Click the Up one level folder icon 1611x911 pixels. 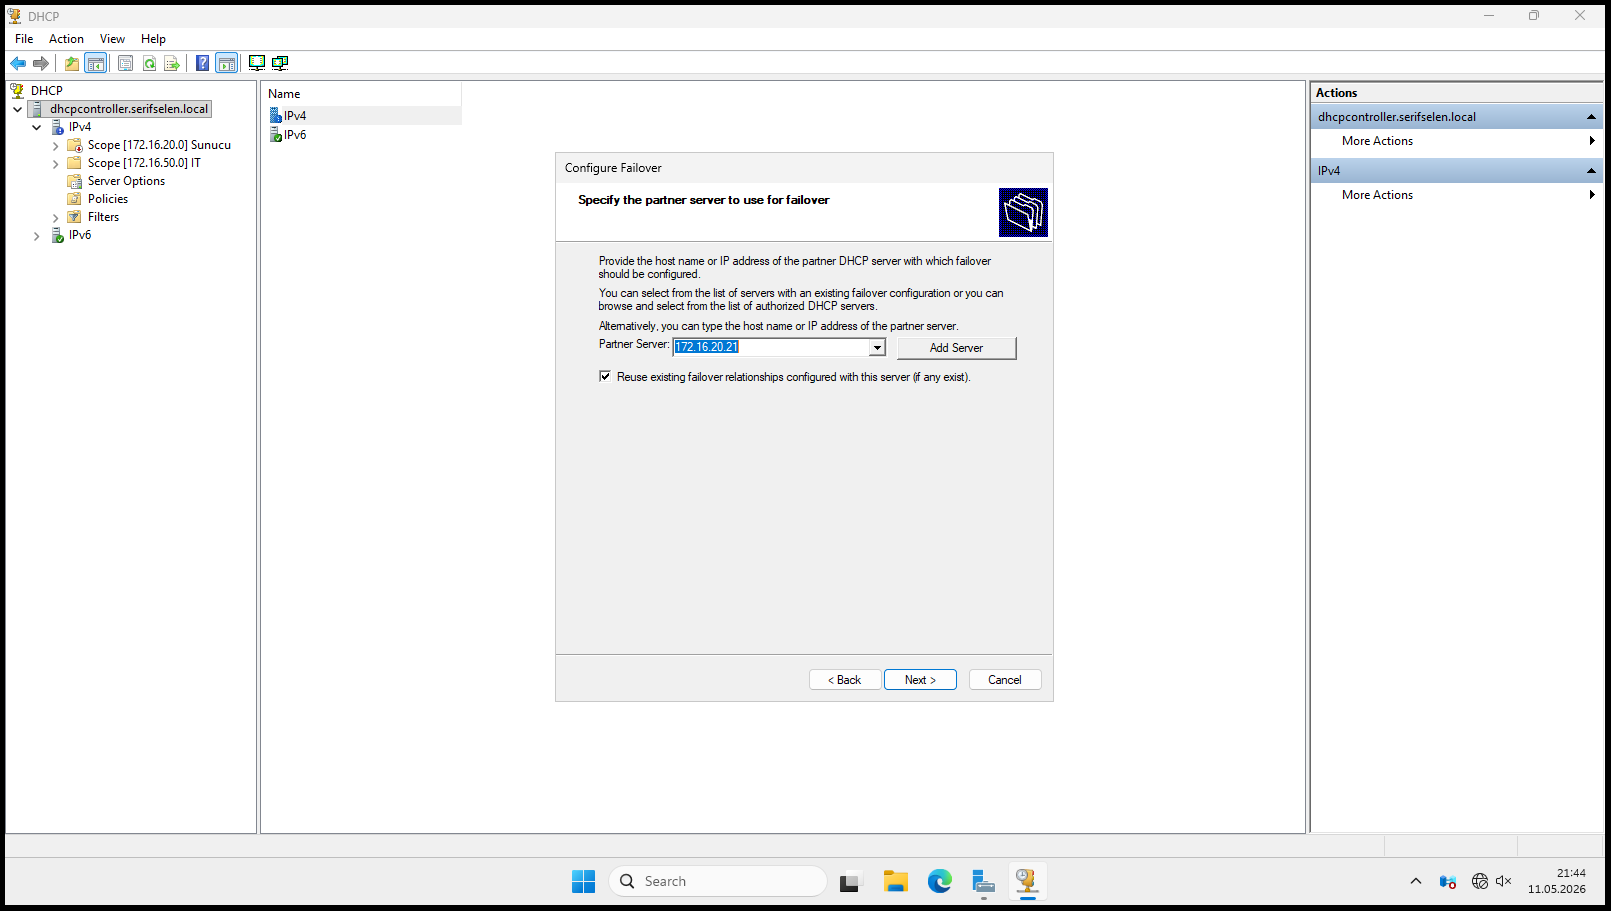pos(72,63)
